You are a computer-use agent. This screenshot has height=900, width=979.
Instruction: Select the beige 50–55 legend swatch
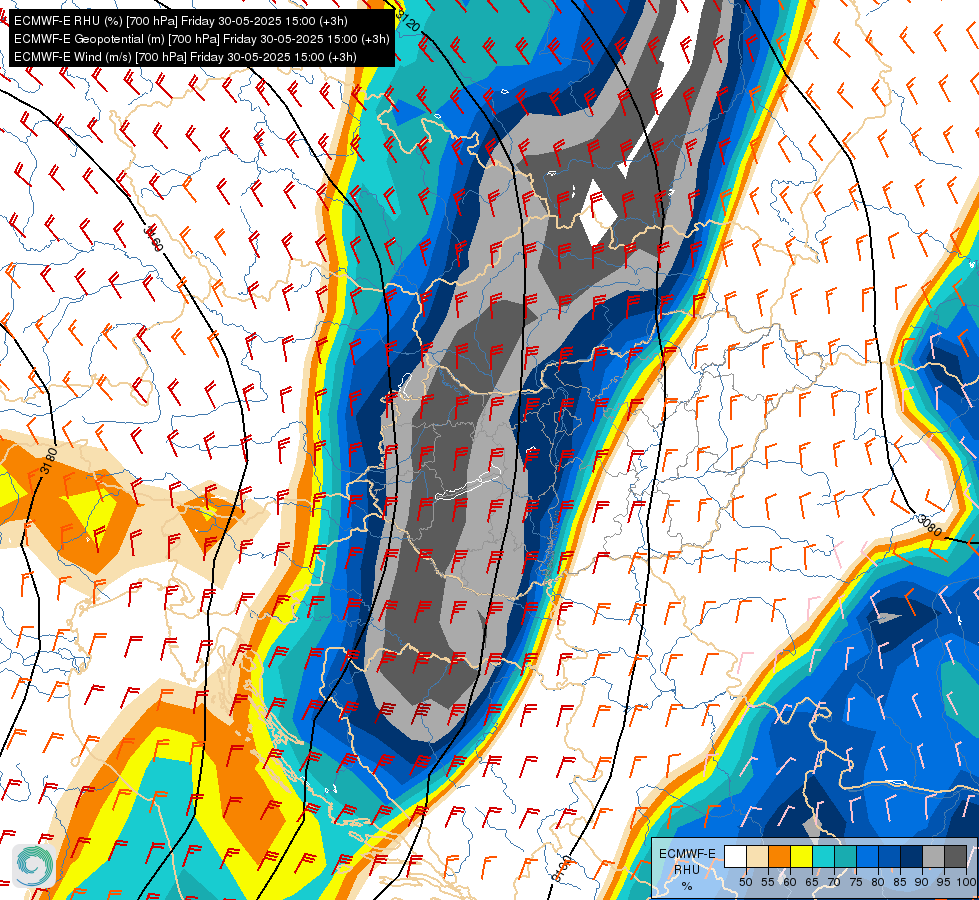757,857
